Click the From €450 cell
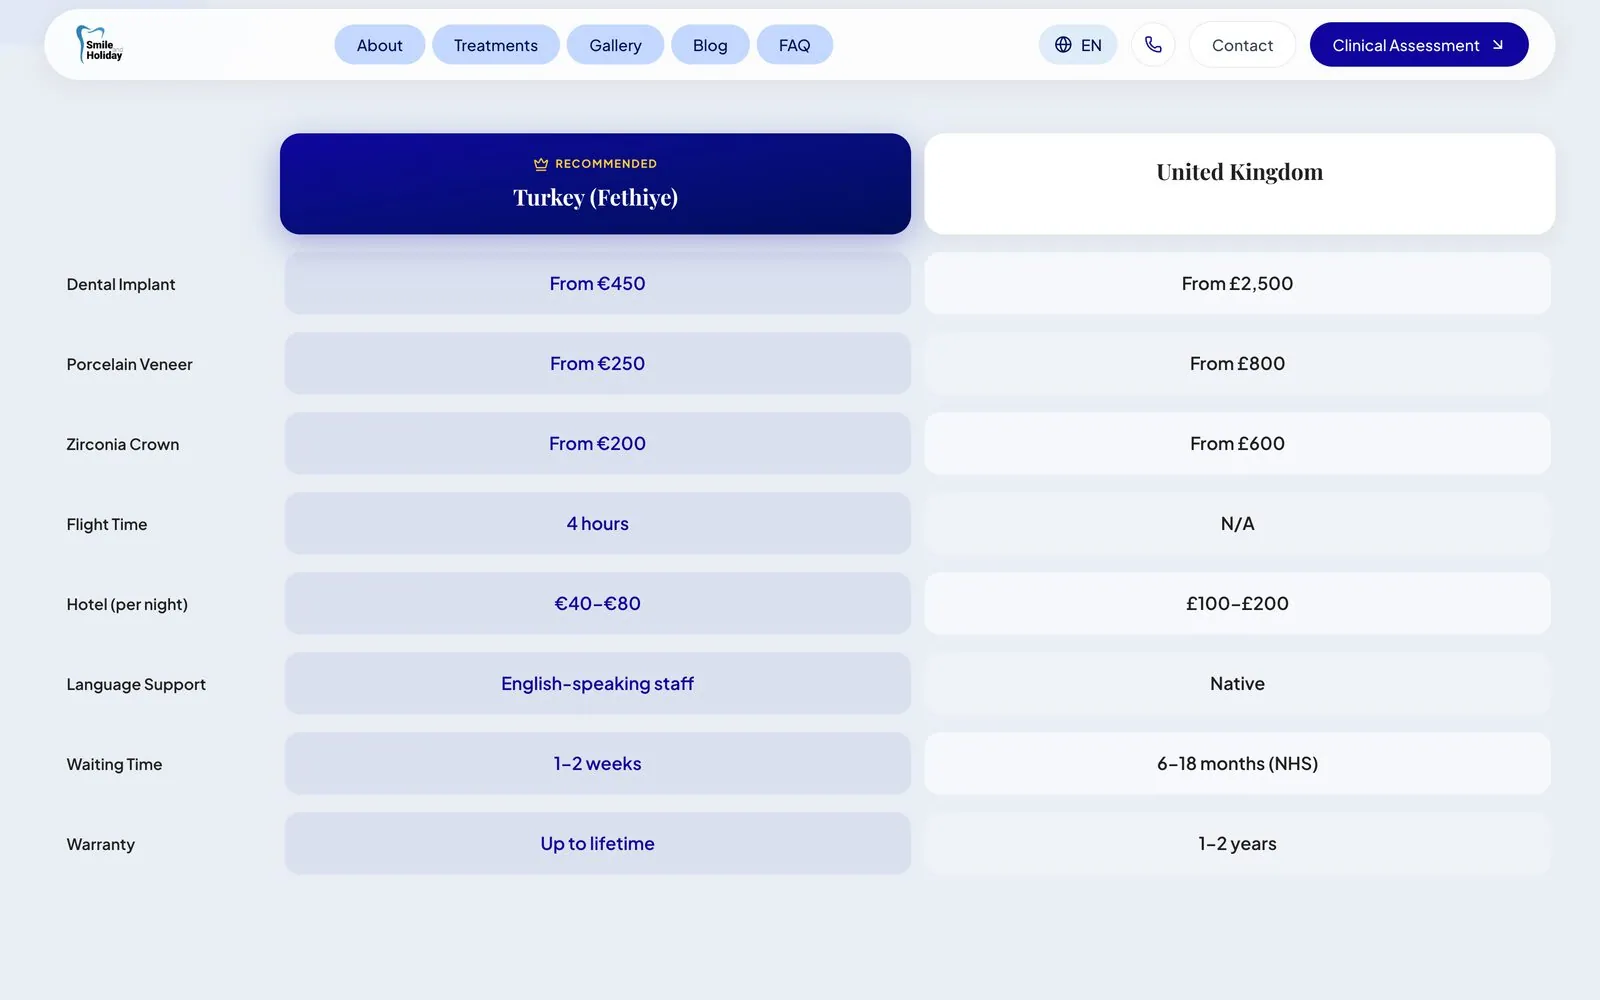The width and height of the screenshot is (1600, 1000). click(x=598, y=283)
